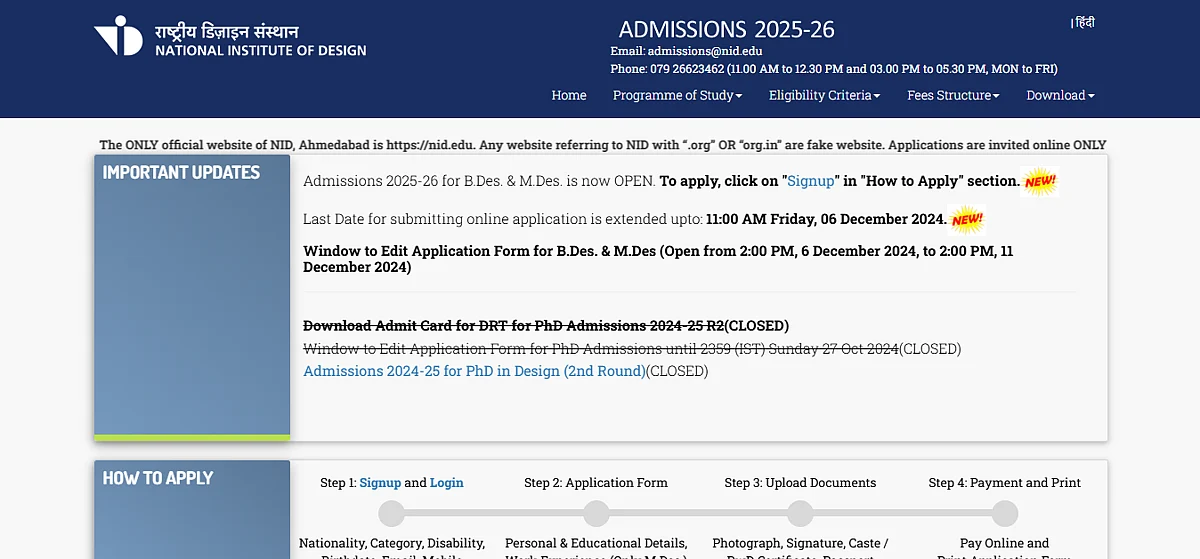The width and height of the screenshot is (1200, 559).
Task: Switch language to Hindi link
Action: 1085,22
